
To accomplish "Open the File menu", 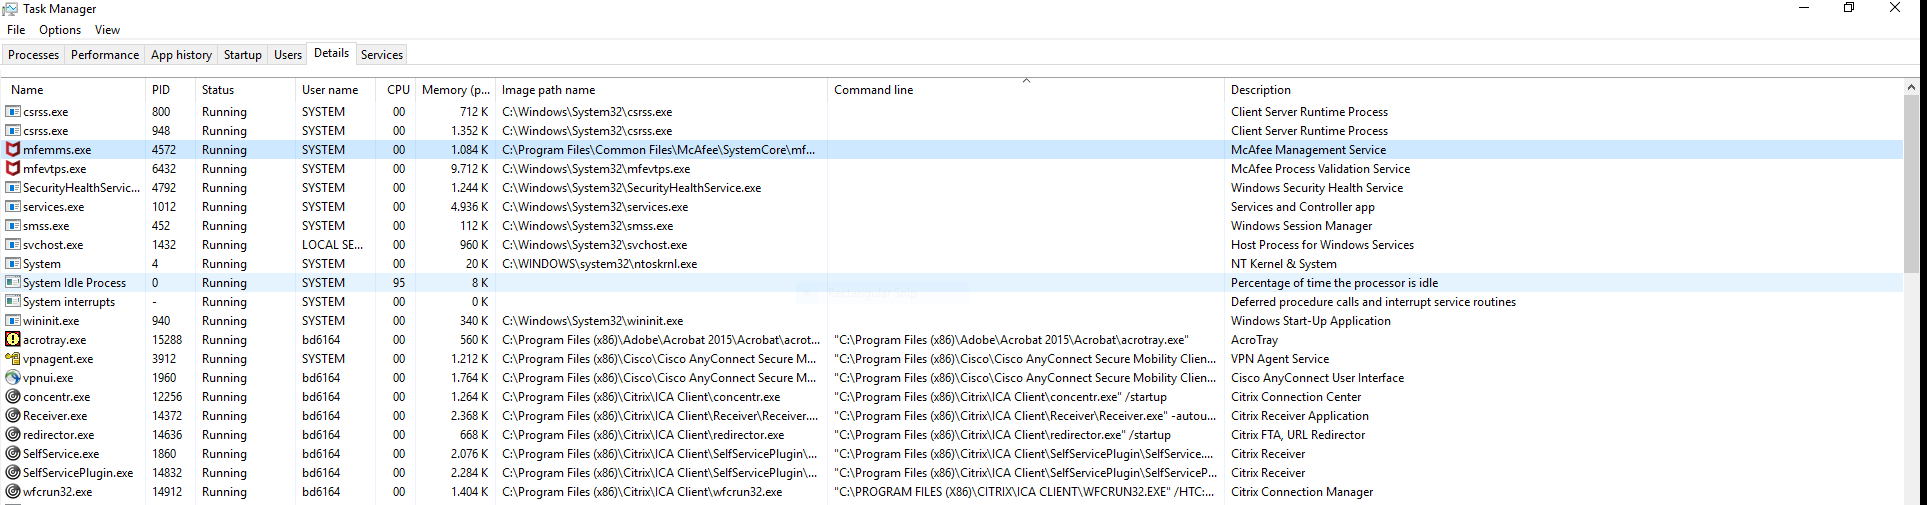I will click(16, 30).
